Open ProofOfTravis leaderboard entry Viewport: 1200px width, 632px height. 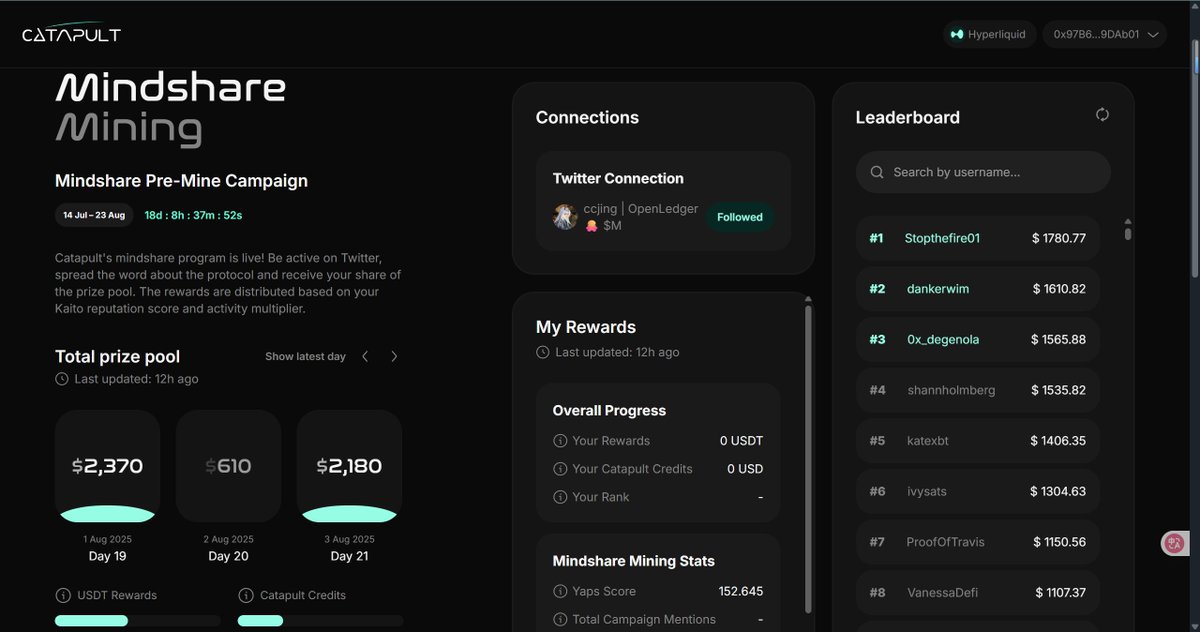pos(978,542)
